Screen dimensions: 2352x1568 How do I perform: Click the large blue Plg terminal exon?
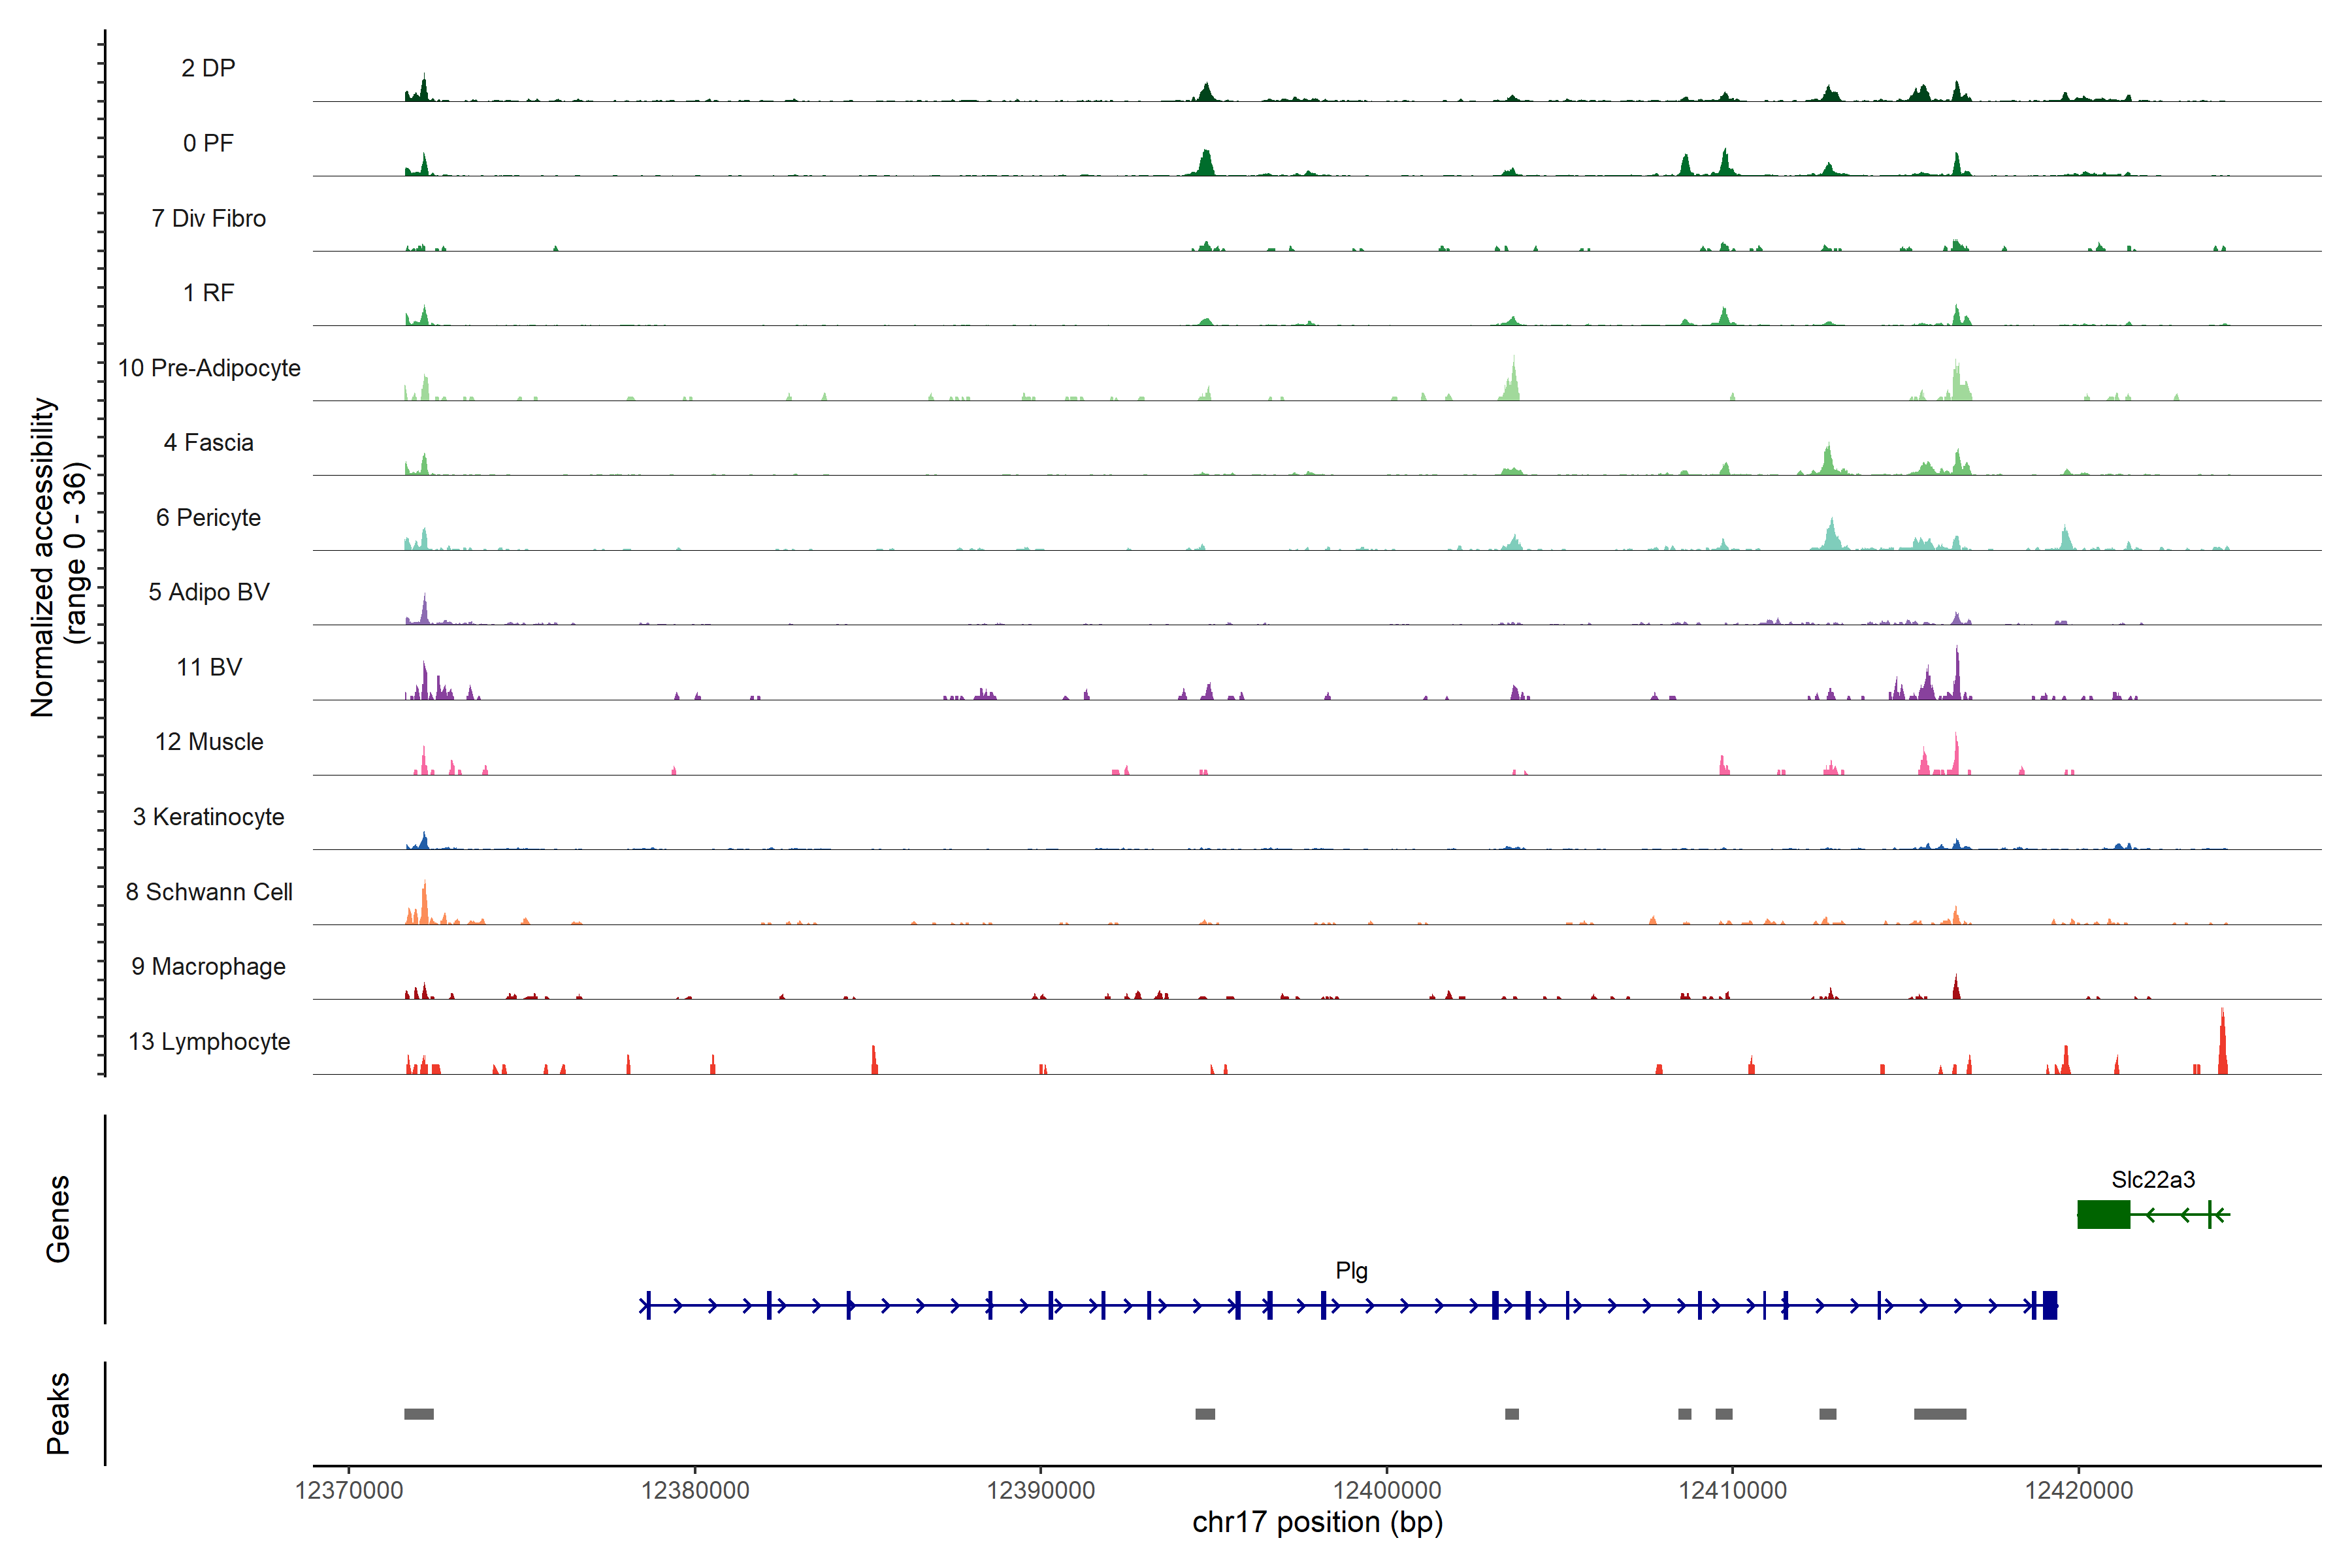2049,1305
